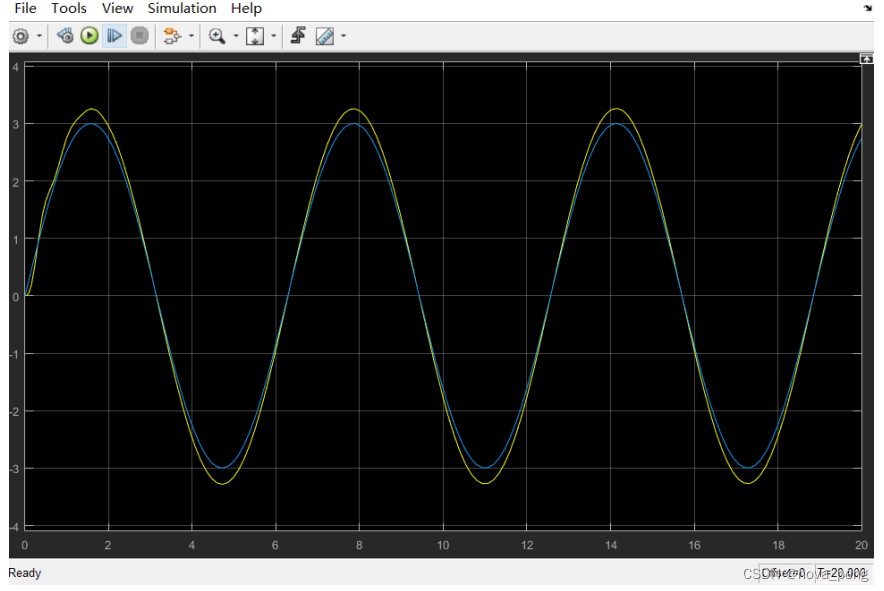
Task: Open the File menu
Action: pos(25,8)
